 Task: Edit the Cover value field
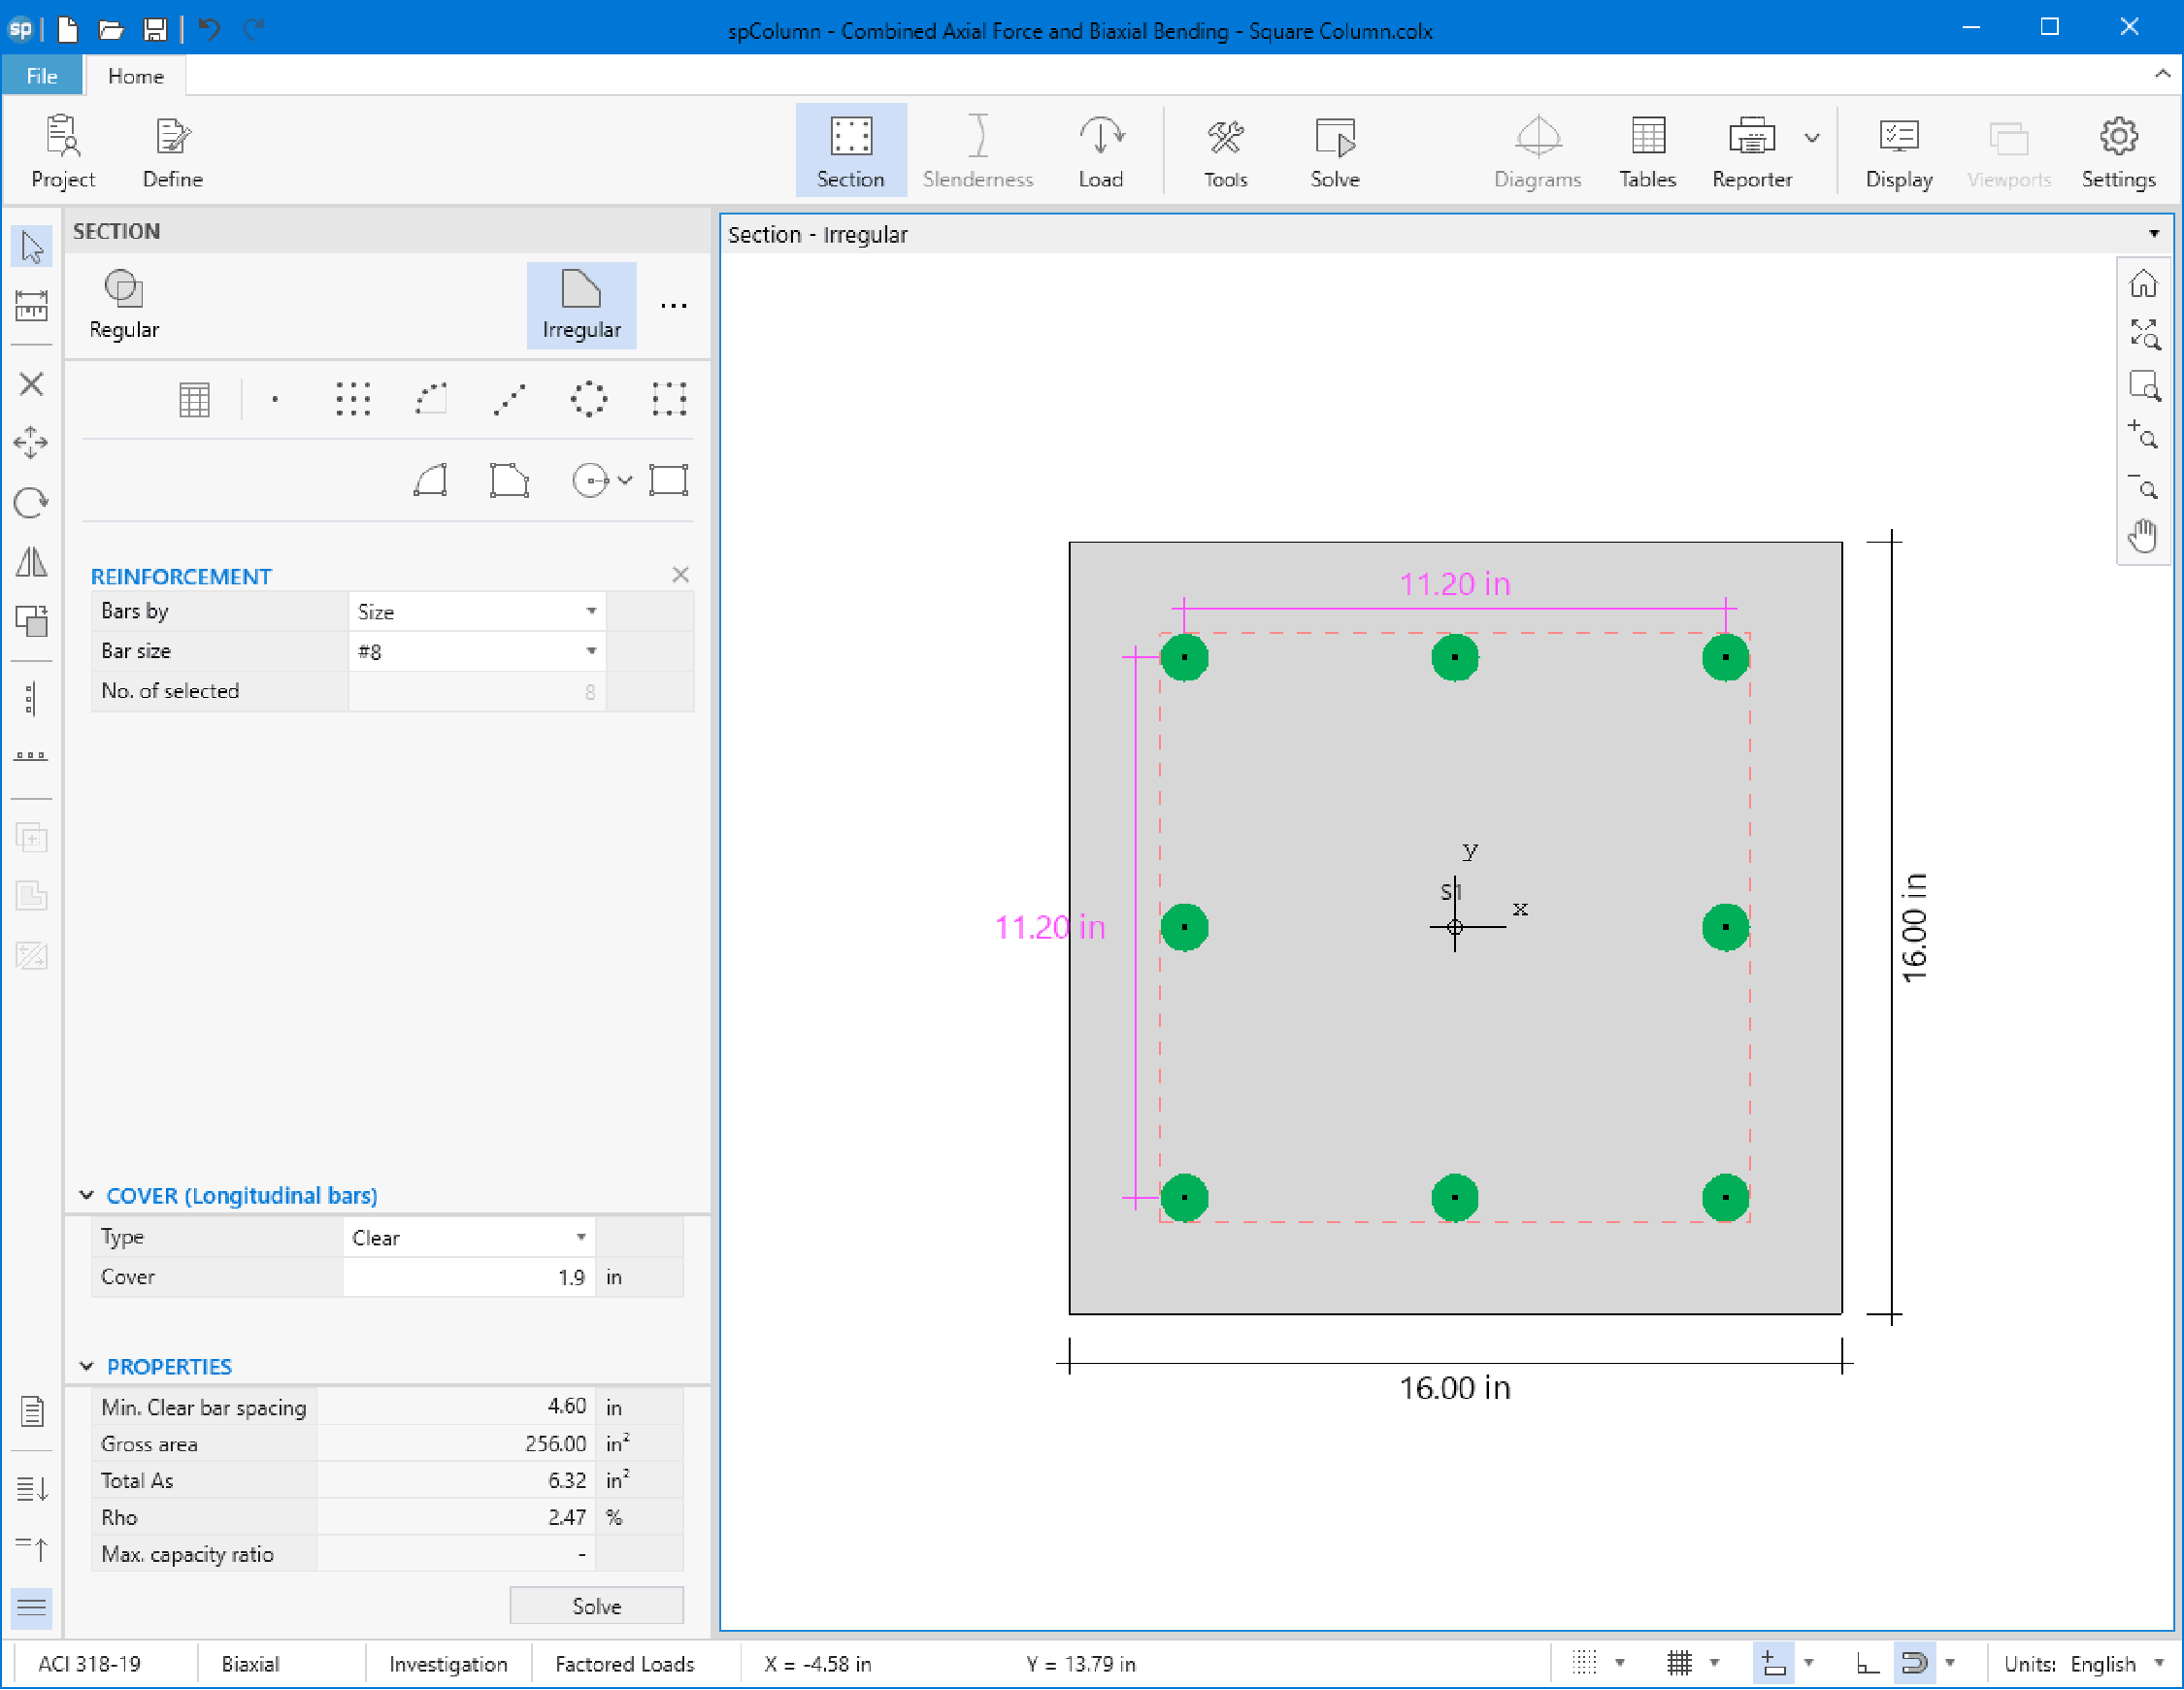(469, 1278)
